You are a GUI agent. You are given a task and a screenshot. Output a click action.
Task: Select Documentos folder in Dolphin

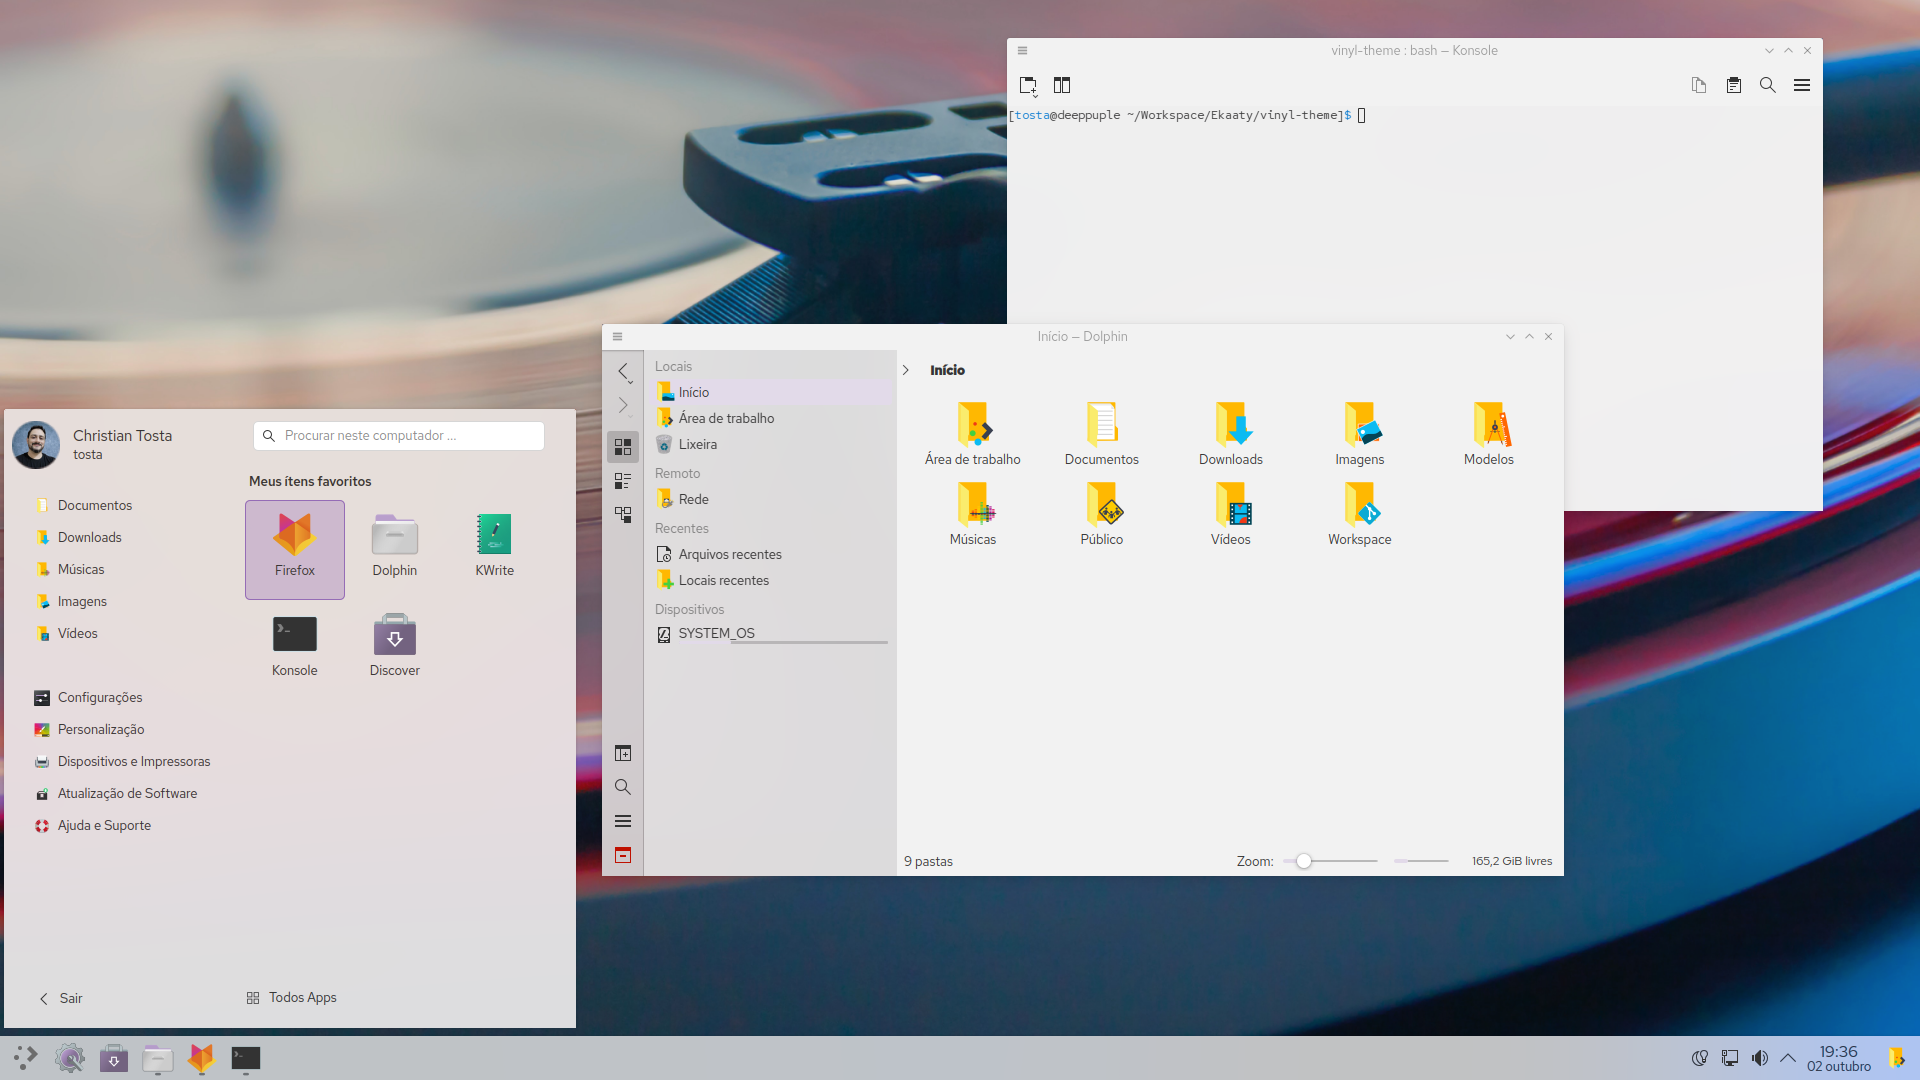(x=1102, y=433)
